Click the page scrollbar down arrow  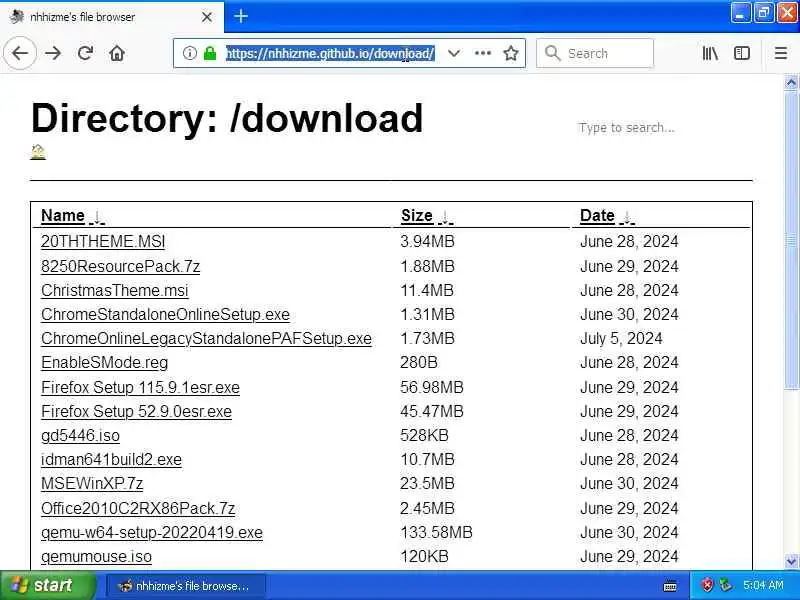[791, 562]
